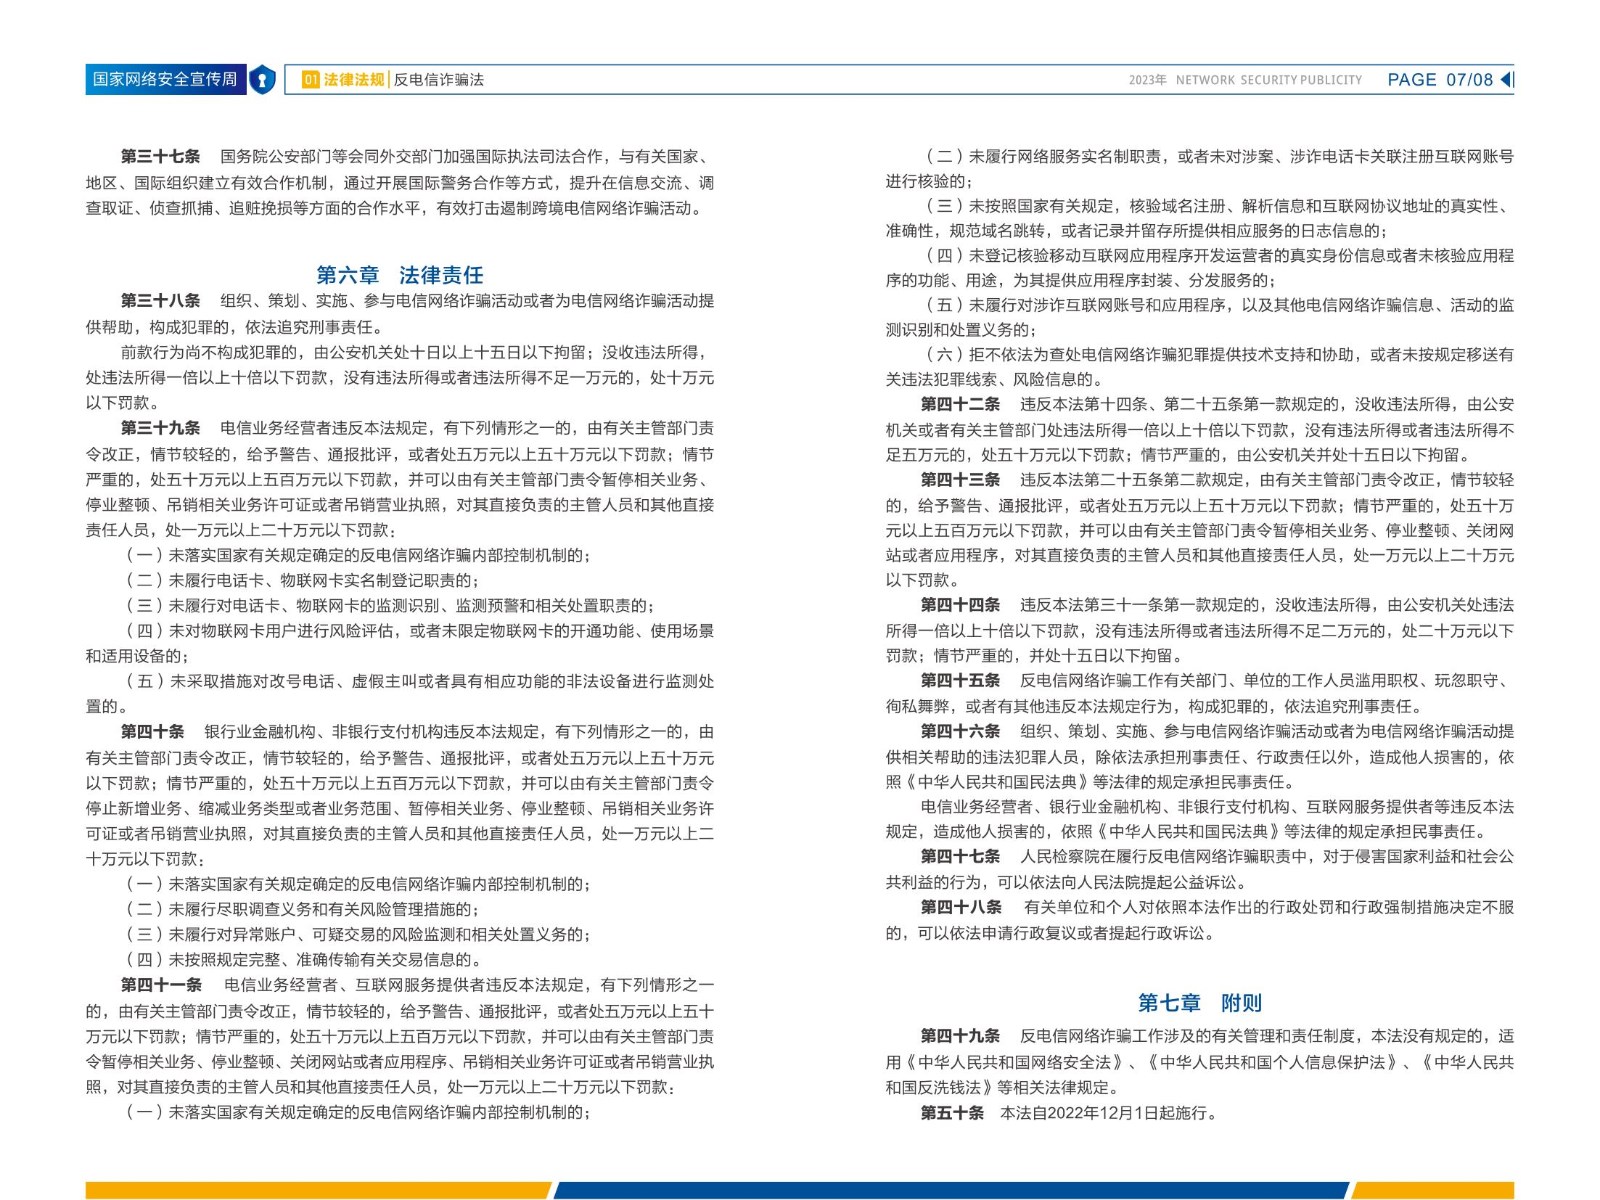Jump to chapter heading 第七章 附则

click(1199, 1003)
